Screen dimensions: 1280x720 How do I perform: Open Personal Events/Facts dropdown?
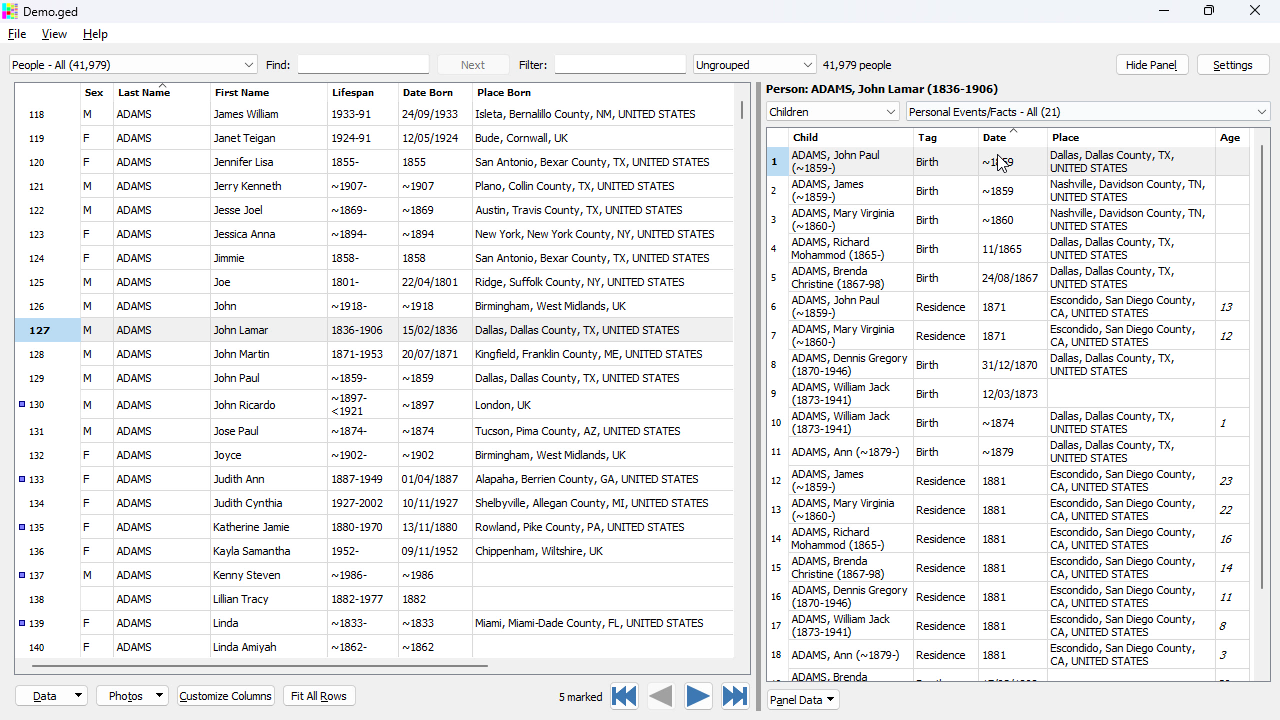[x=1087, y=112]
